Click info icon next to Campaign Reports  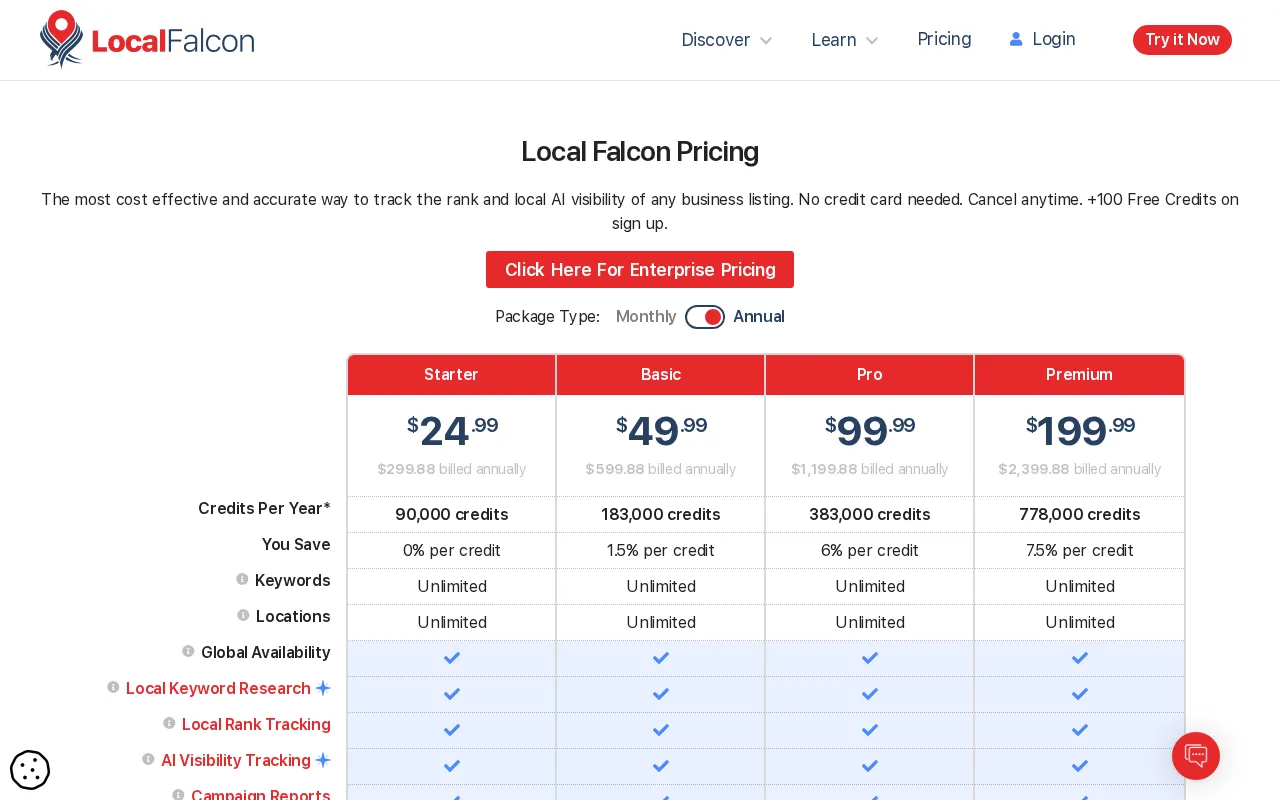click(178, 795)
